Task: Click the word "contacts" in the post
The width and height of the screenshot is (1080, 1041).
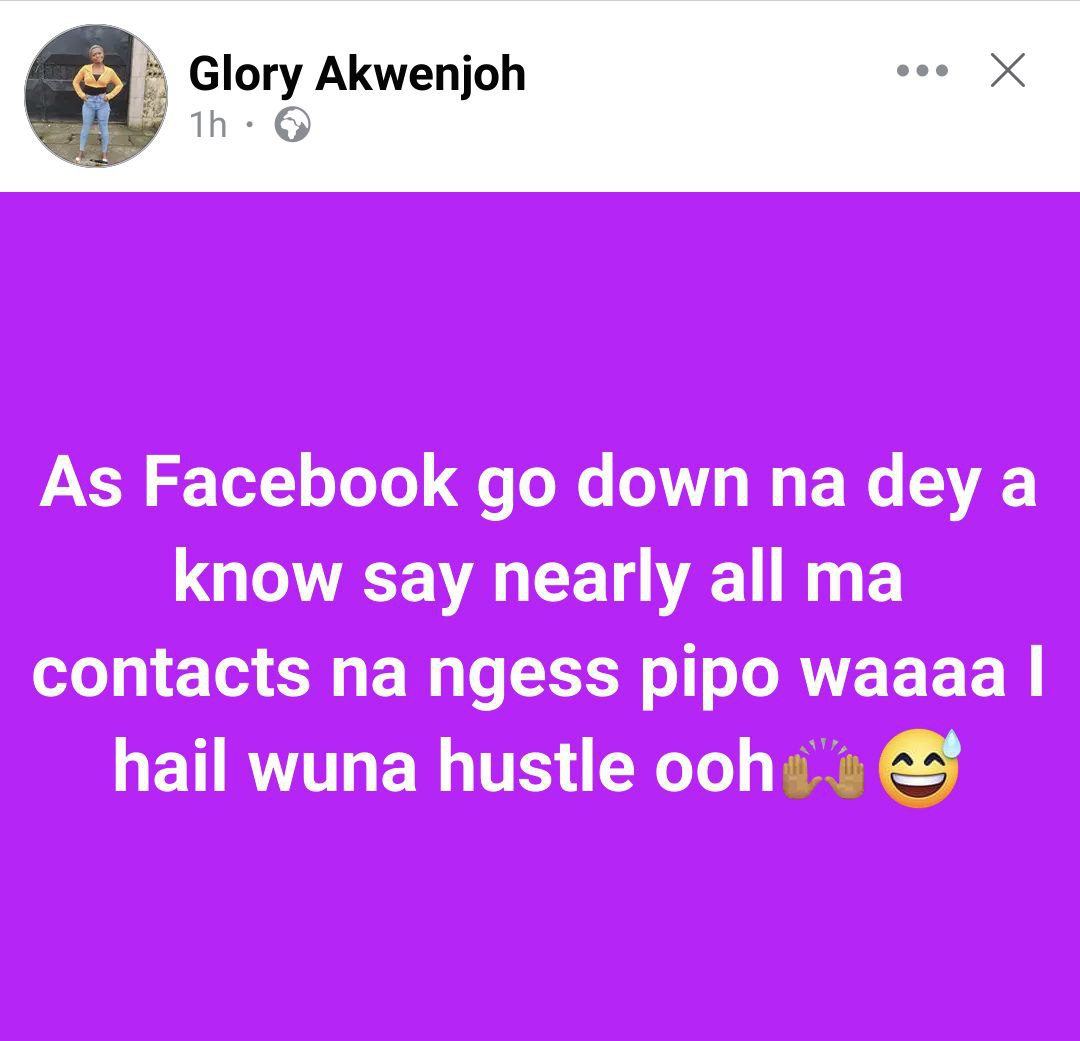Action: tap(171, 672)
